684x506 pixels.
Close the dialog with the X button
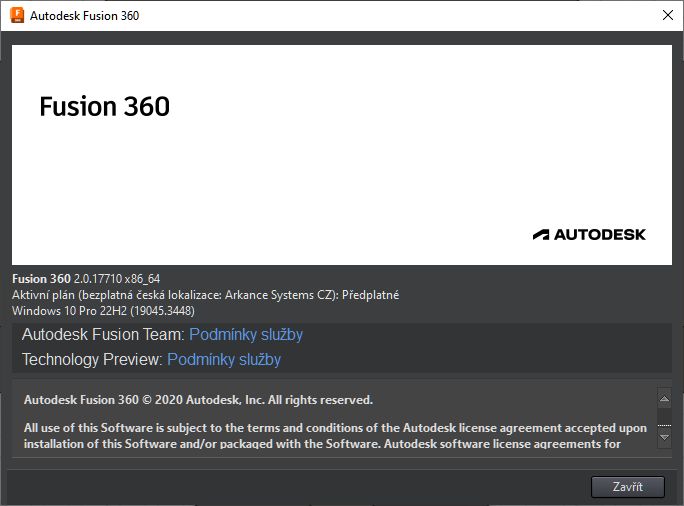667,15
